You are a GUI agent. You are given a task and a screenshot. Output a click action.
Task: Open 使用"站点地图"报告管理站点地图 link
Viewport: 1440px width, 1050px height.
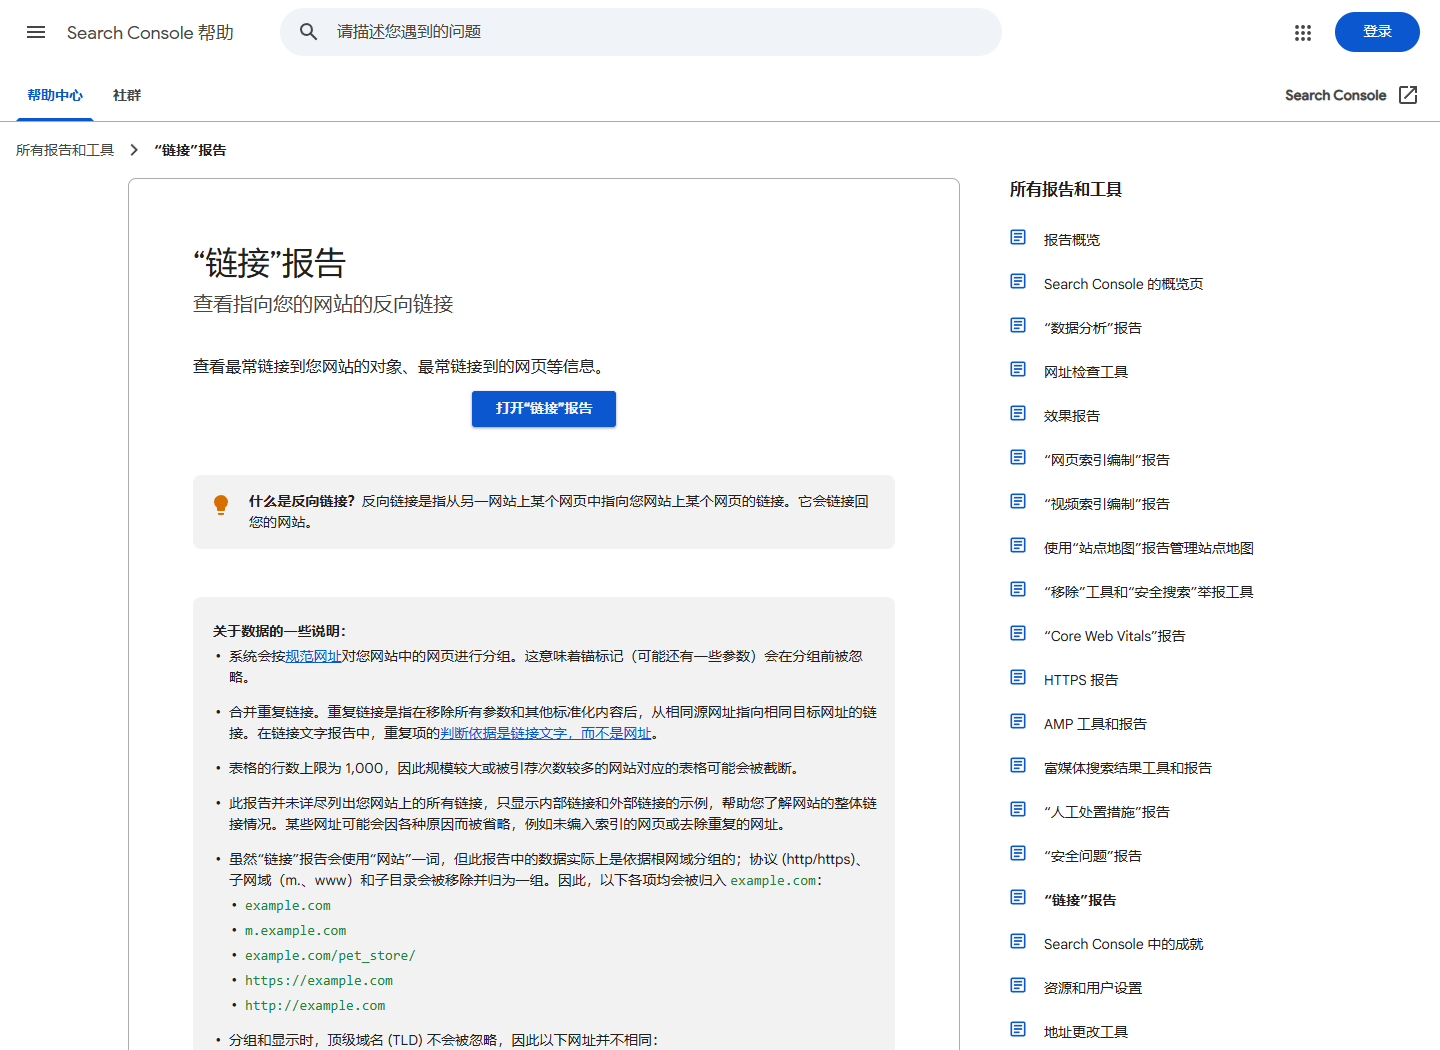[x=1149, y=548]
